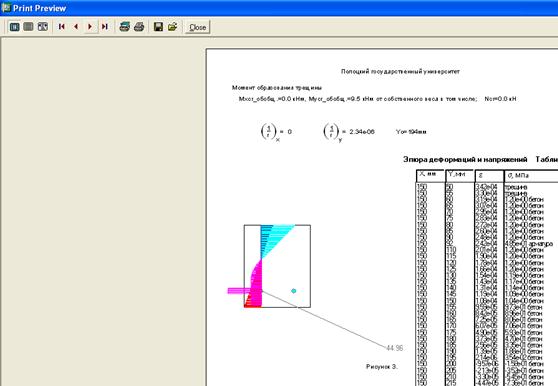558x386 pixels.
Task: Click the Print Preview window title icon
Action: click(x=6, y=7)
